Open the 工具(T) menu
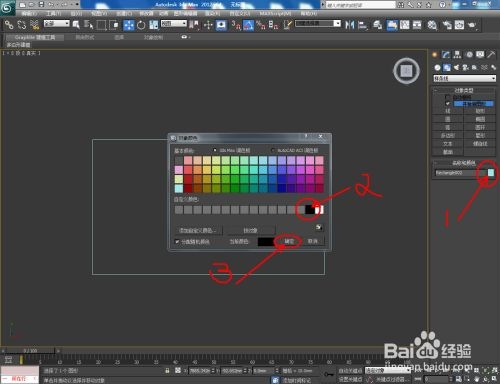Screen dimensions: 500x384 pos(54,14)
